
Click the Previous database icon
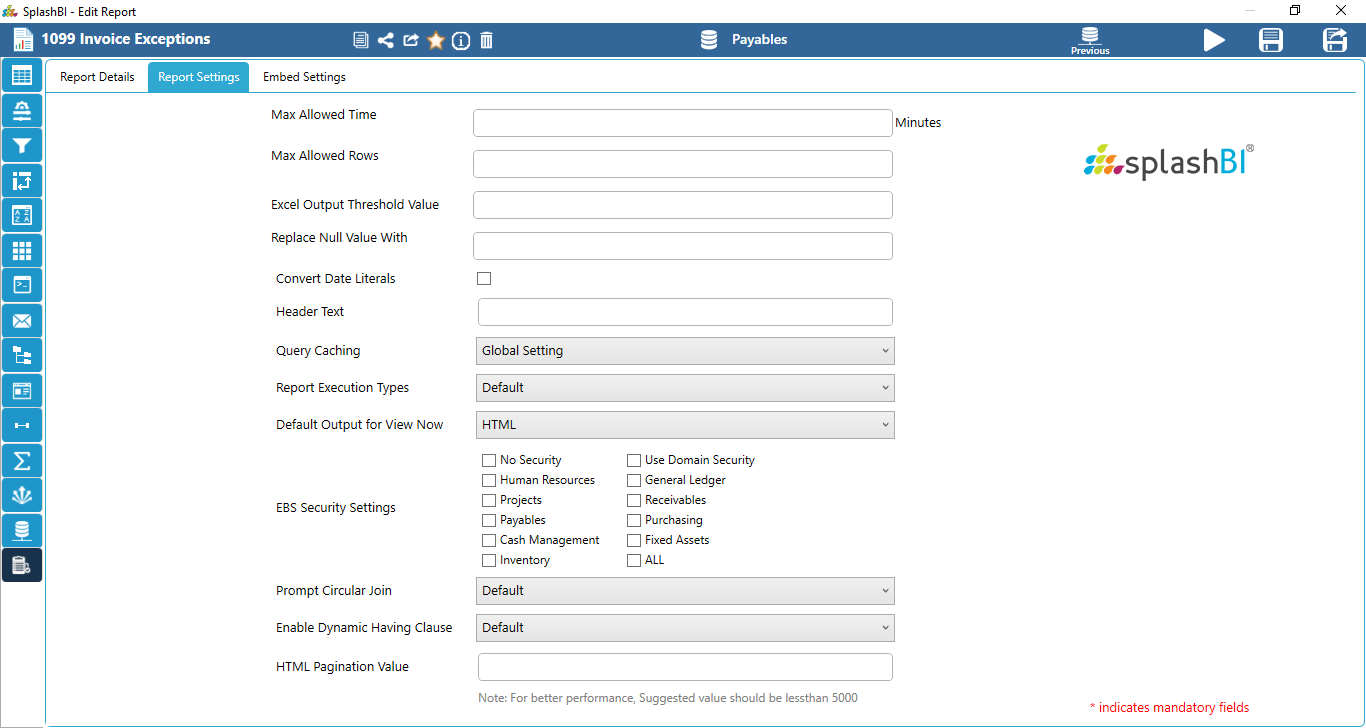1090,40
